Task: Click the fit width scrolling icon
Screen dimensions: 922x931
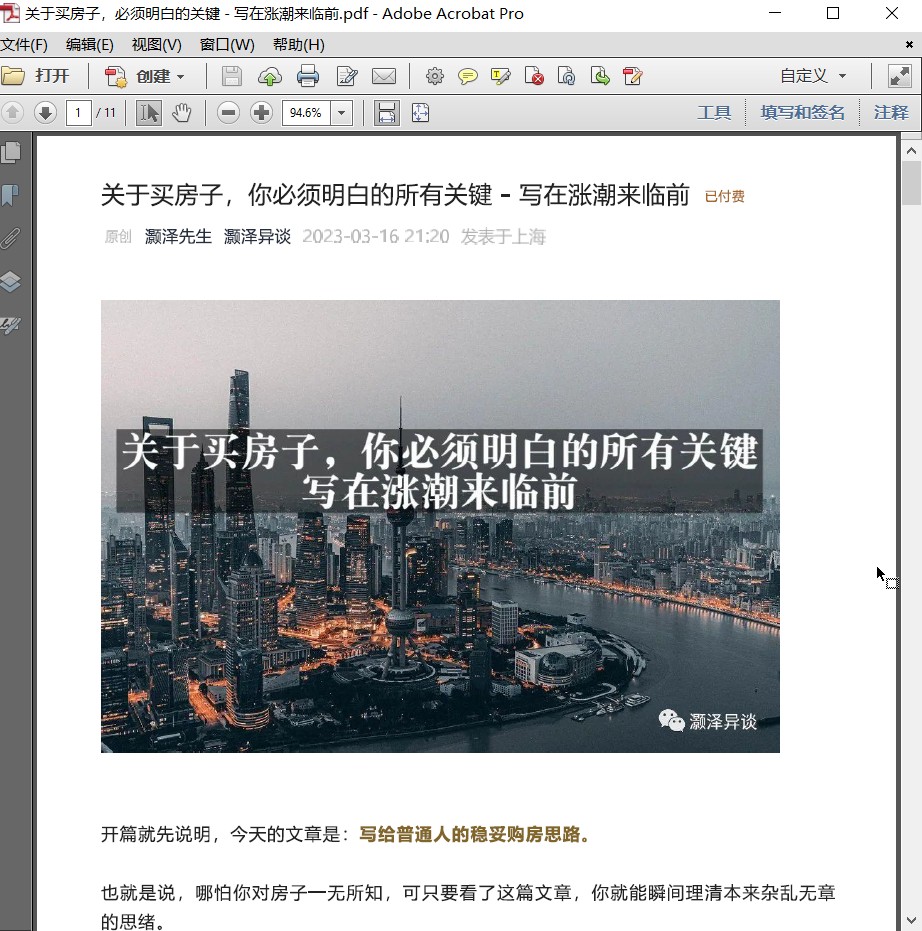Action: pyautogui.click(x=386, y=113)
